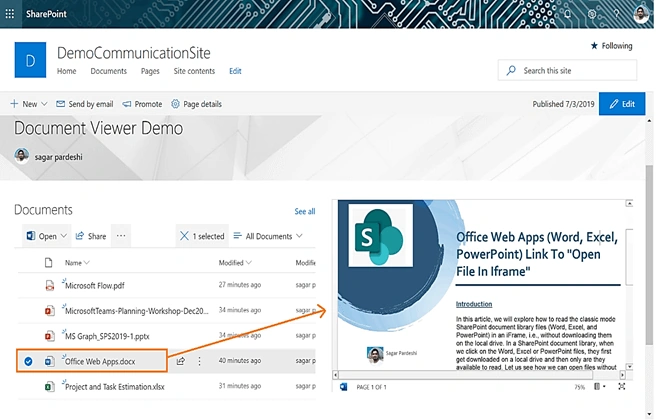
Task: Uncheck the Office Web Apps.docx row checkbox
Action: click(x=28, y=361)
